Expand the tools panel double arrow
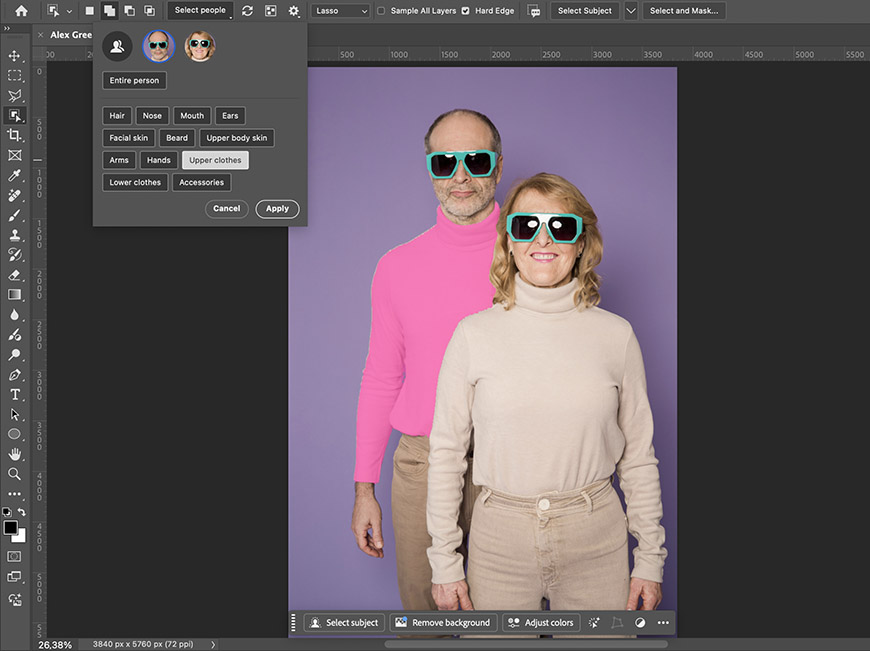This screenshot has width=870, height=651. (x=7, y=28)
